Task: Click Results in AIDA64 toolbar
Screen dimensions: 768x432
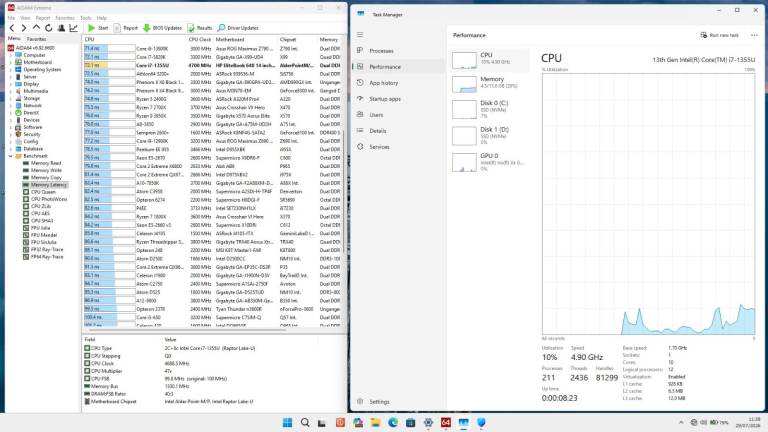Action: coord(200,28)
